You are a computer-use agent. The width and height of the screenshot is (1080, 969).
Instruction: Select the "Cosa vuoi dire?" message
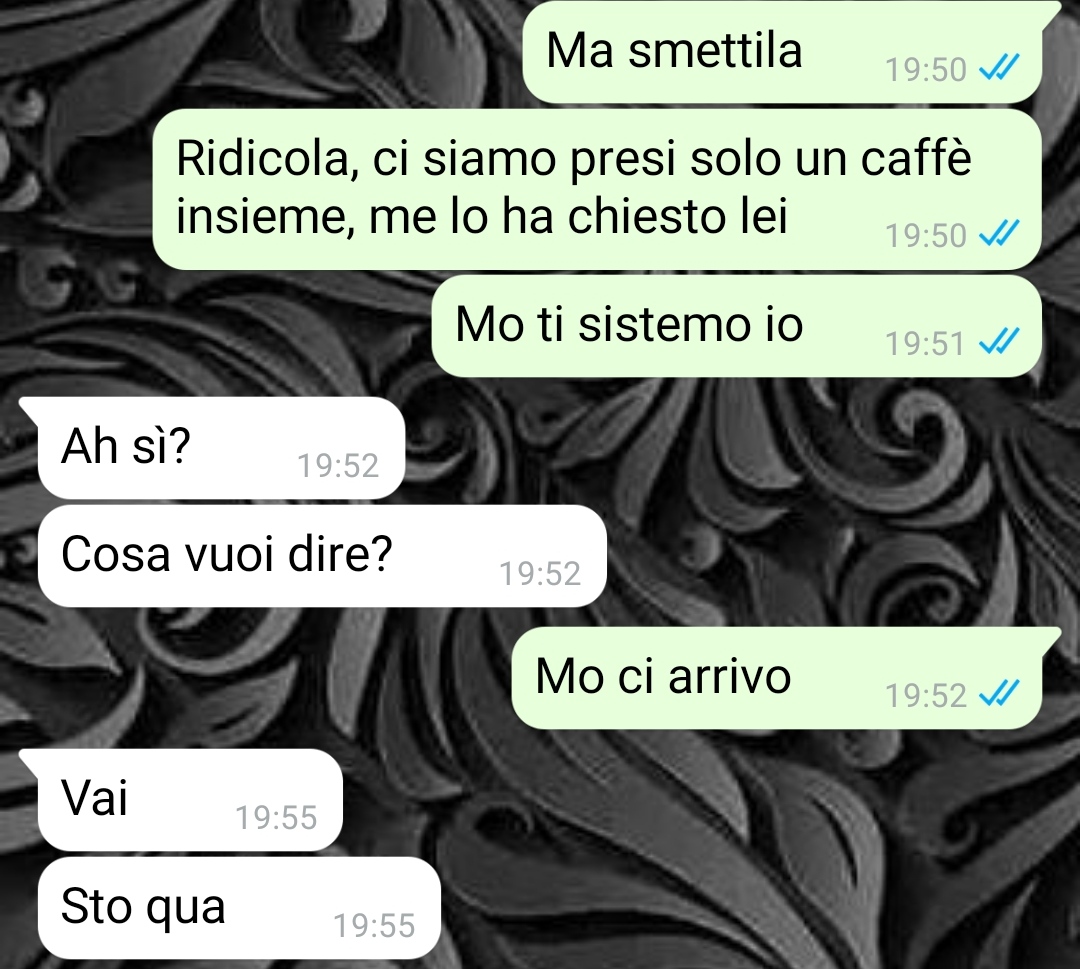pyautogui.click(x=322, y=556)
